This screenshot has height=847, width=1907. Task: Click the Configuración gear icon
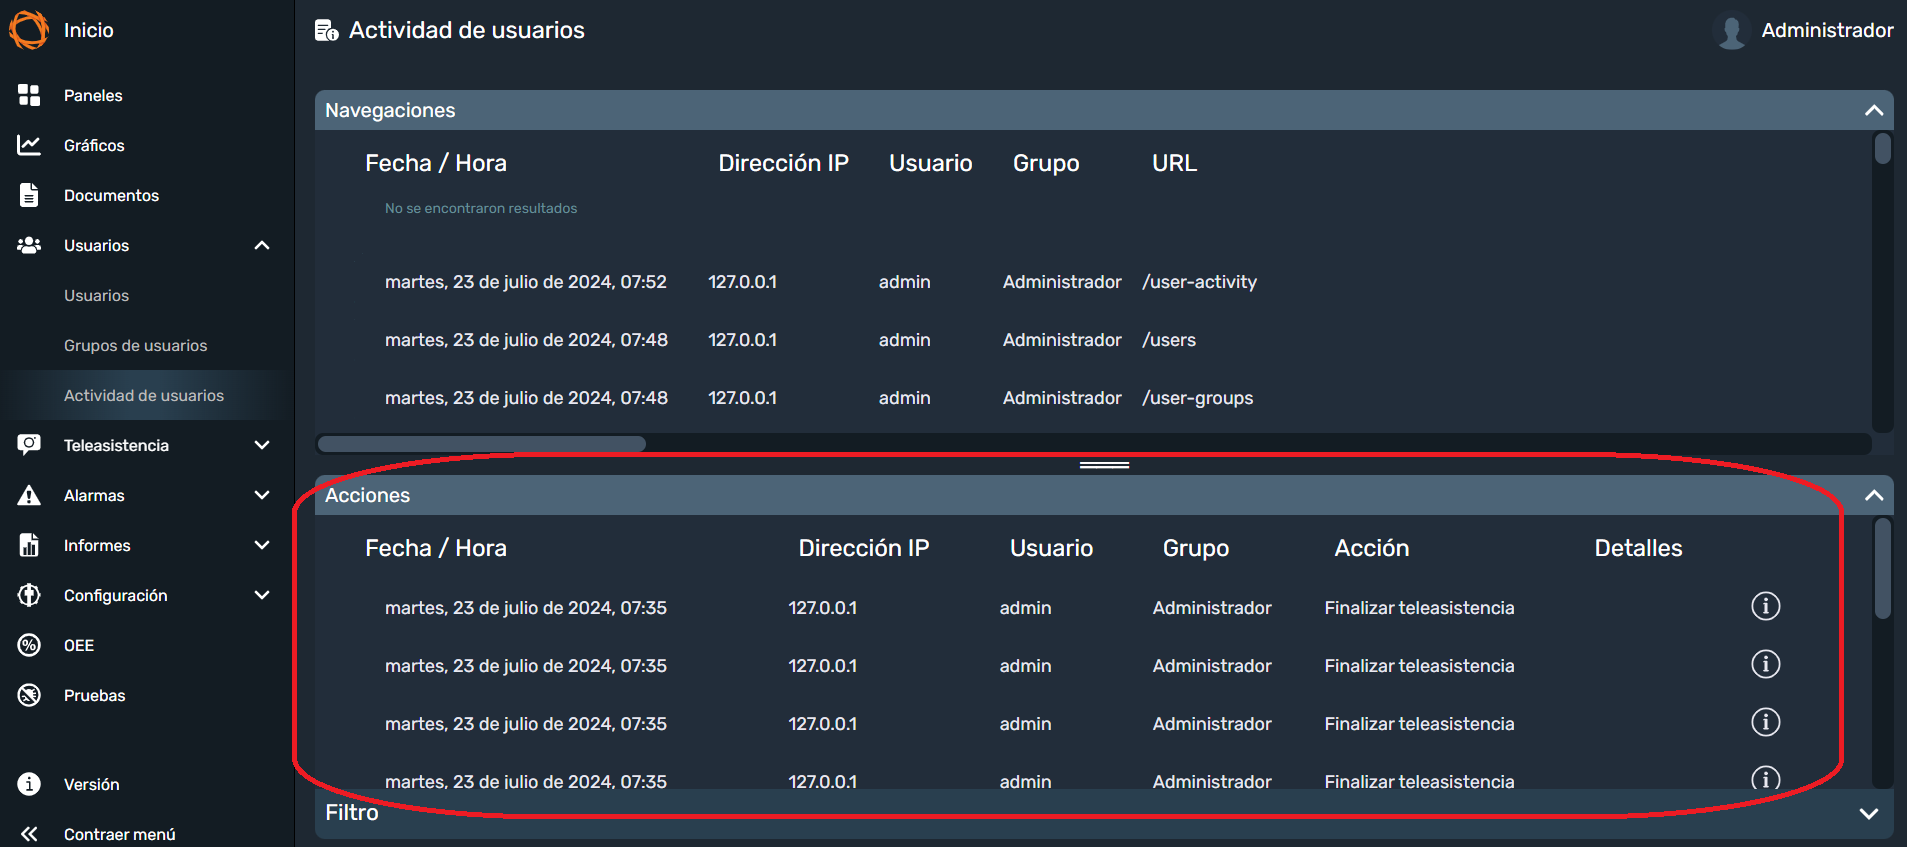[29, 595]
